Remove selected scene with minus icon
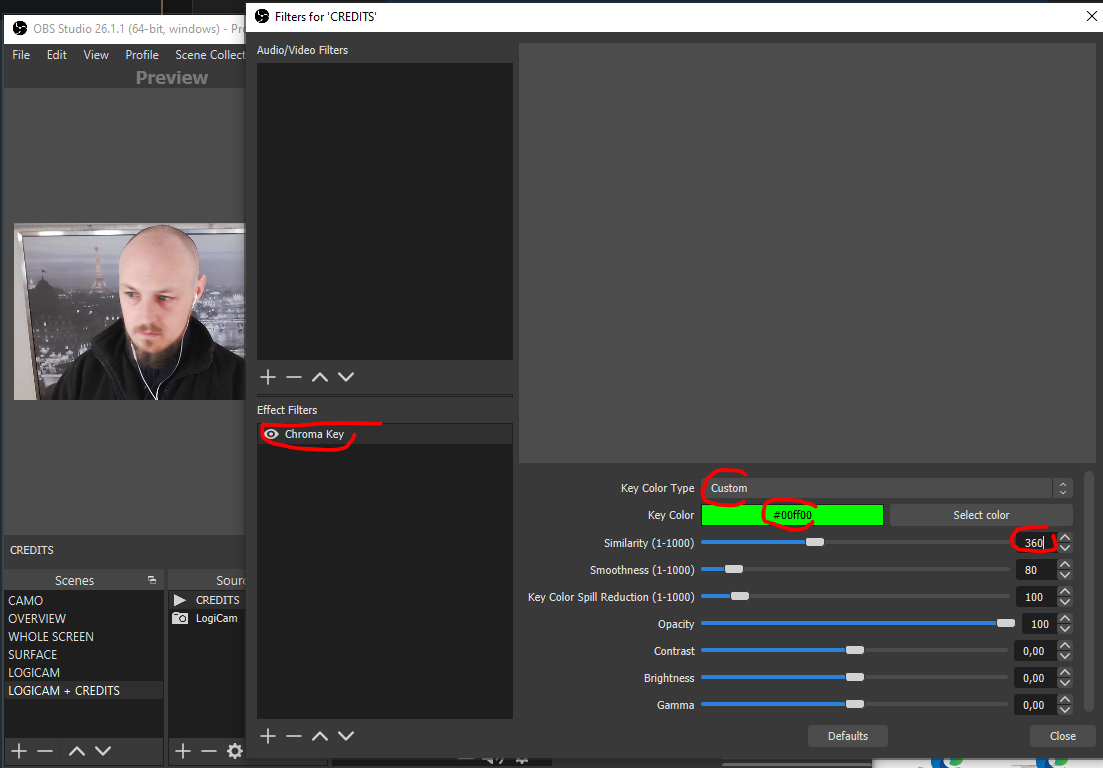 [x=44, y=751]
